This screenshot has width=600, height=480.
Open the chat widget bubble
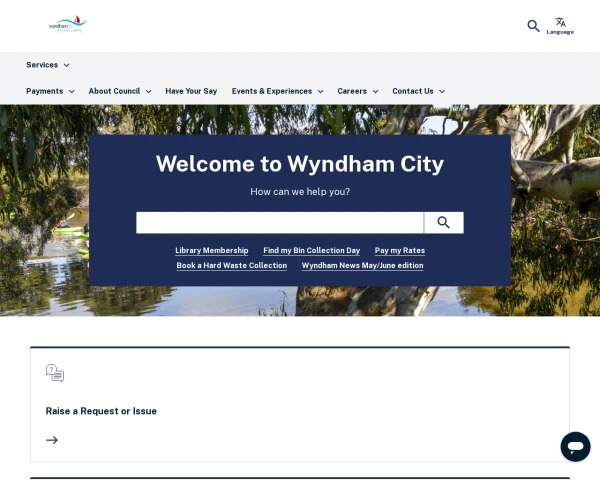pyautogui.click(x=575, y=446)
